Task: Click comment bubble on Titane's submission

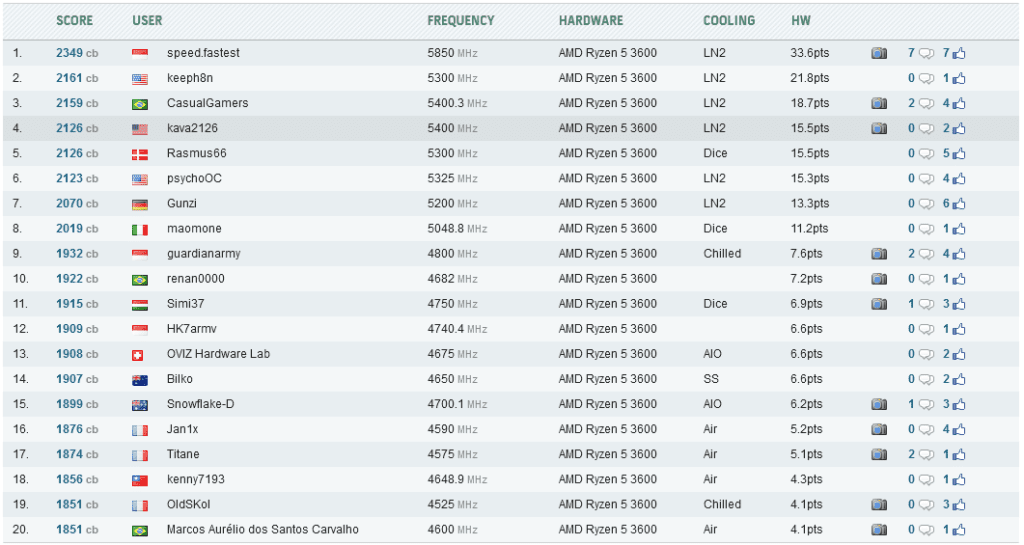Action: pyautogui.click(x=926, y=454)
